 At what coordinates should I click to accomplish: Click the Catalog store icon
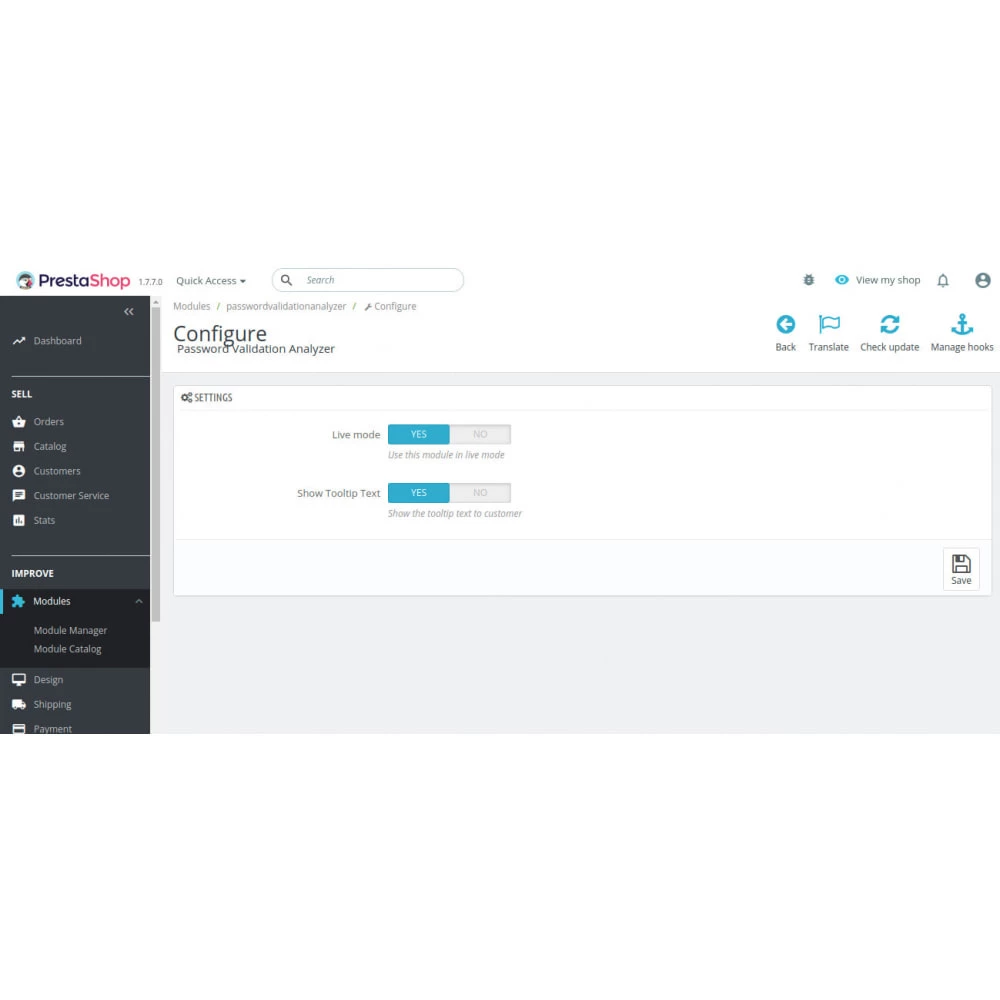point(19,446)
